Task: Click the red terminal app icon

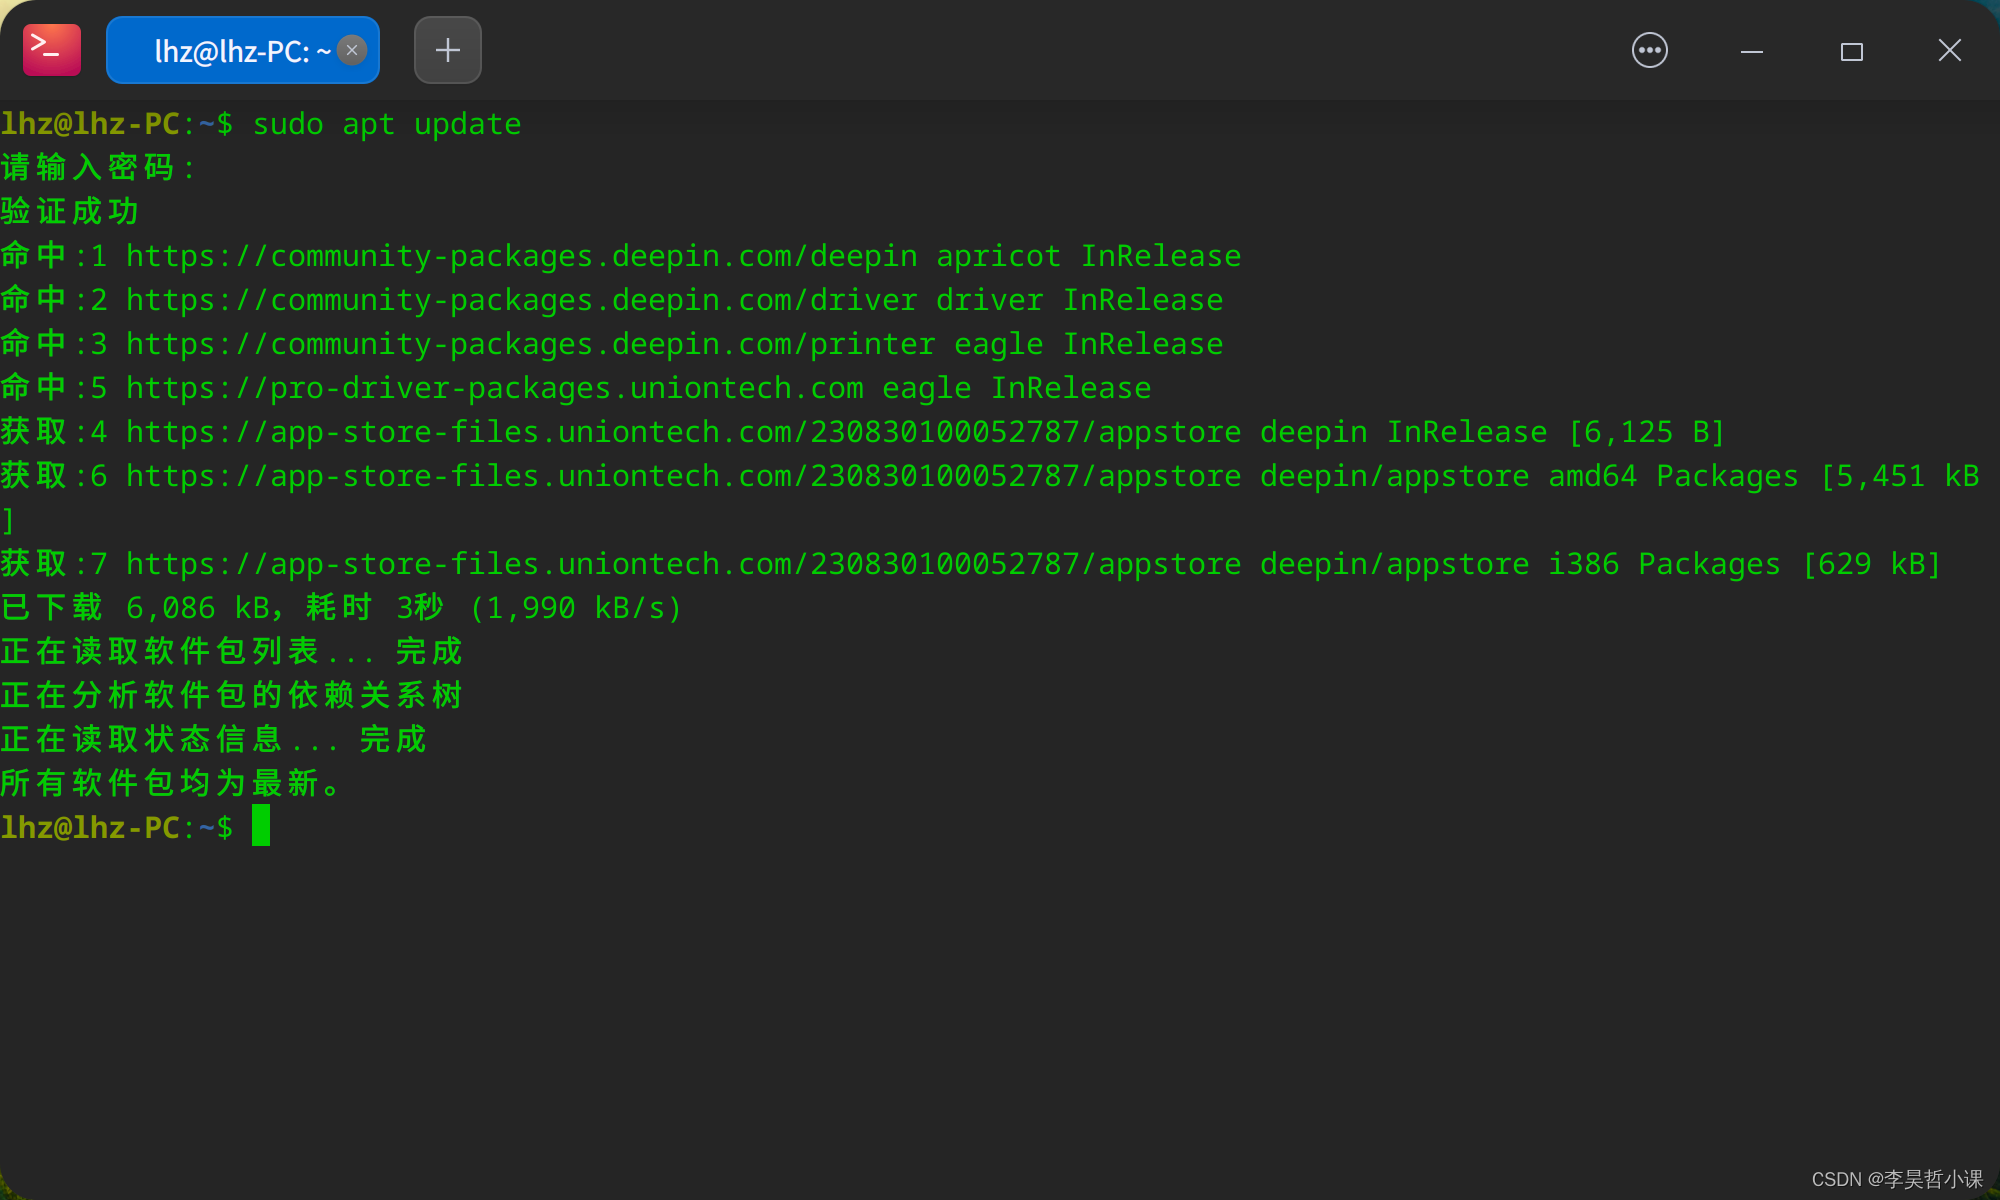Action: [52, 50]
